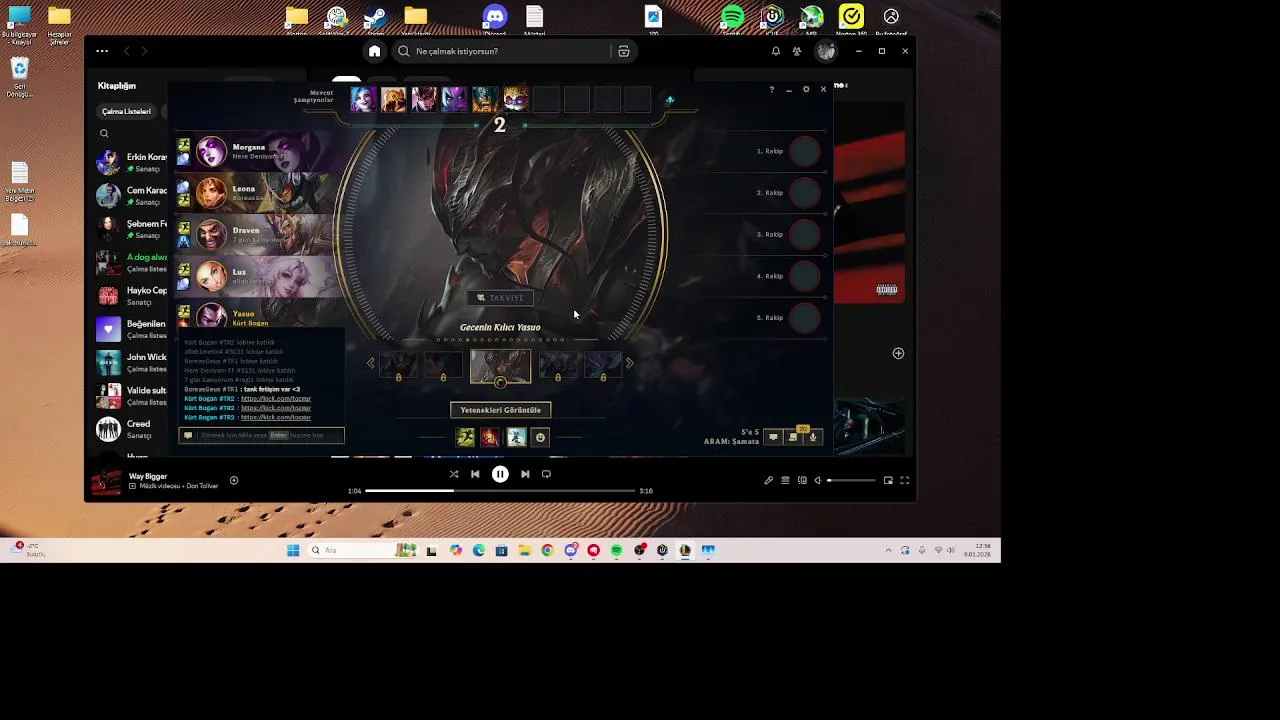Mute Spotify volume speaker icon

point(817,480)
